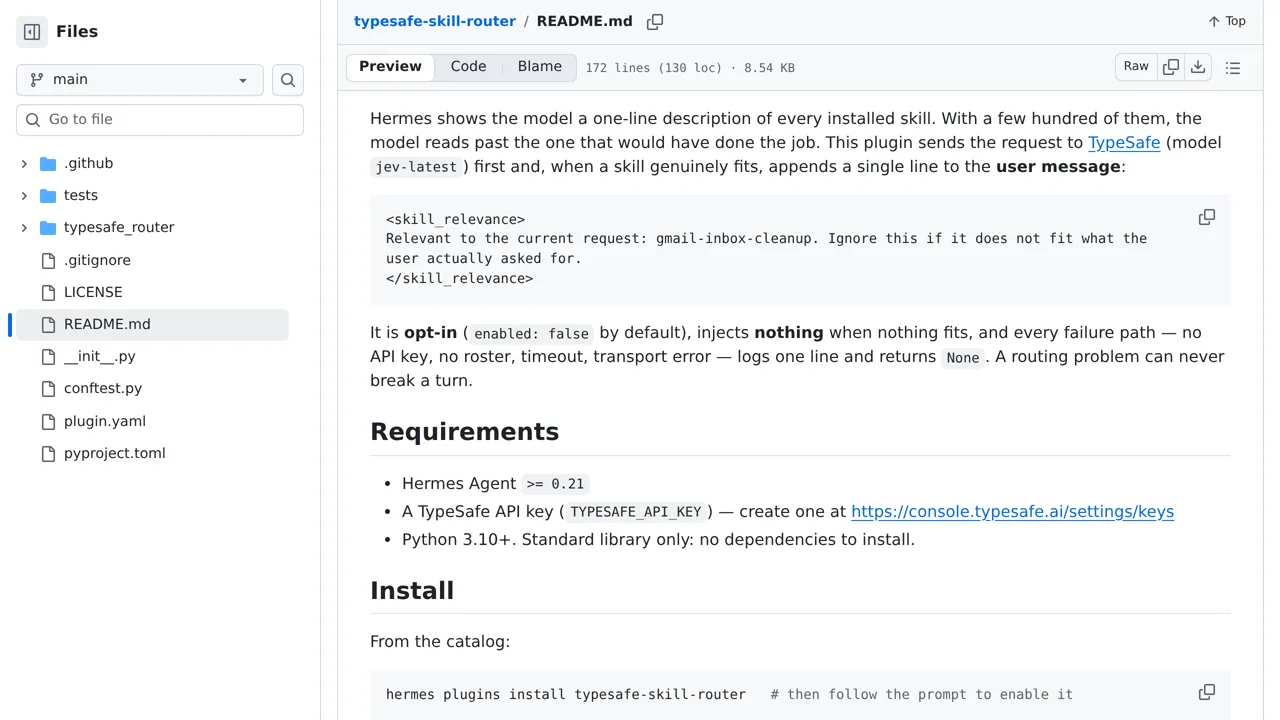
Task: Focus the Go to file field
Action: click(x=160, y=120)
